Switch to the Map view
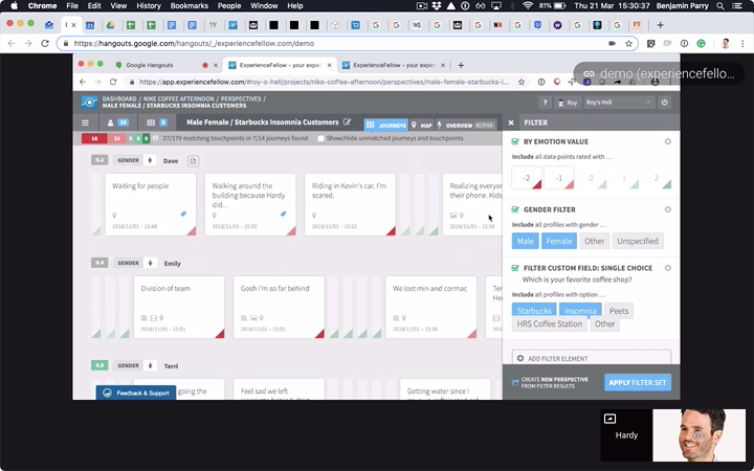Image resolution: width=754 pixels, height=471 pixels. 422,125
